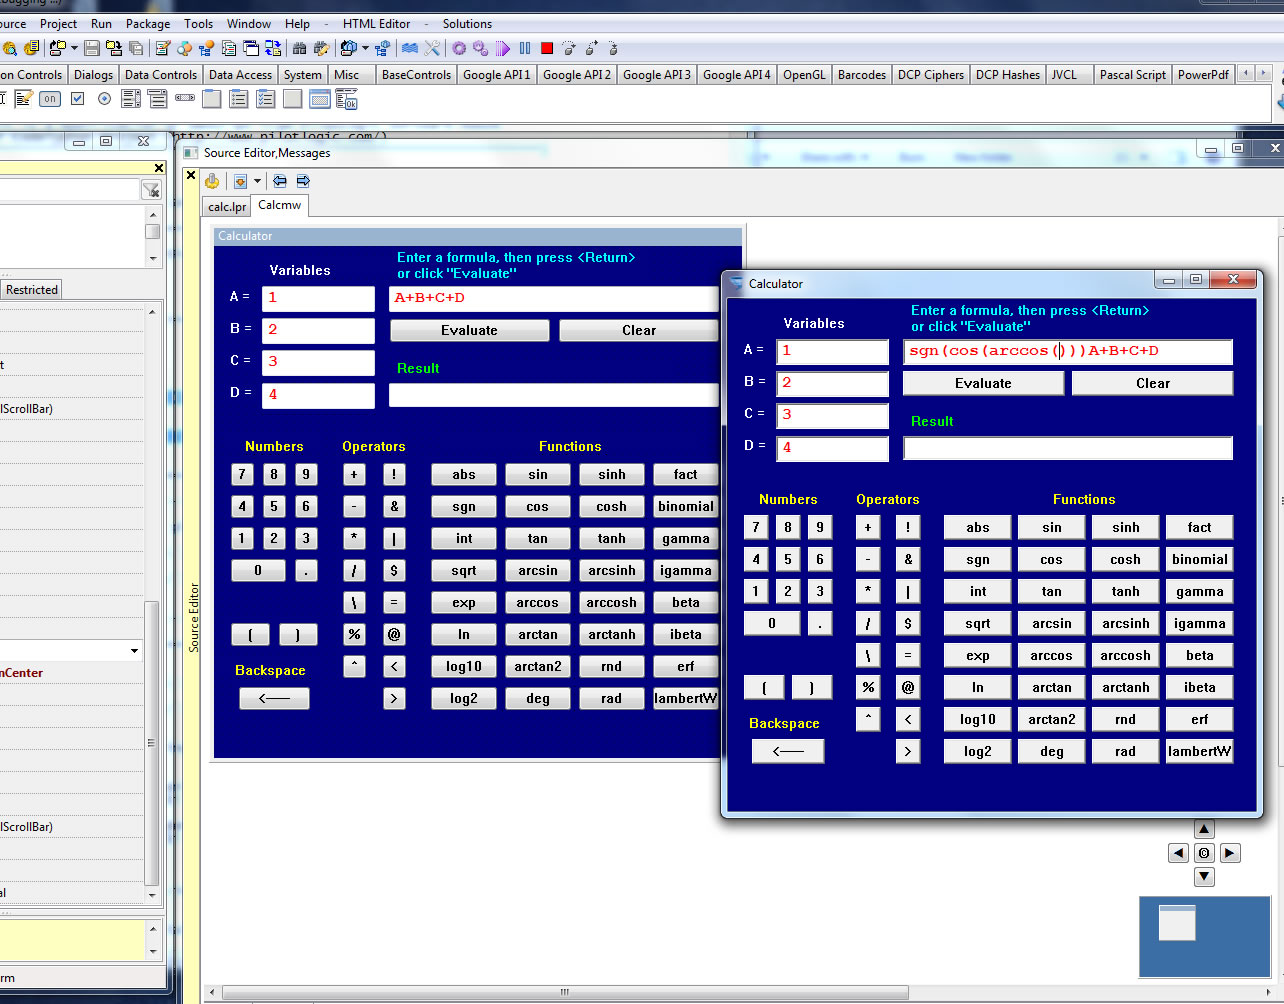Screen dimensions: 1284x1004
Task: Open the Tools menu
Action: click(198, 24)
